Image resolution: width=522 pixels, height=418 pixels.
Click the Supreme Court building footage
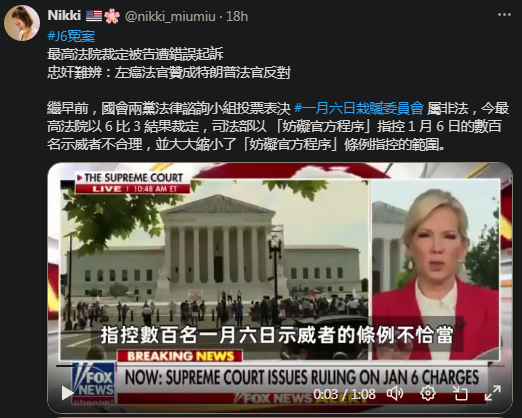(x=214, y=253)
